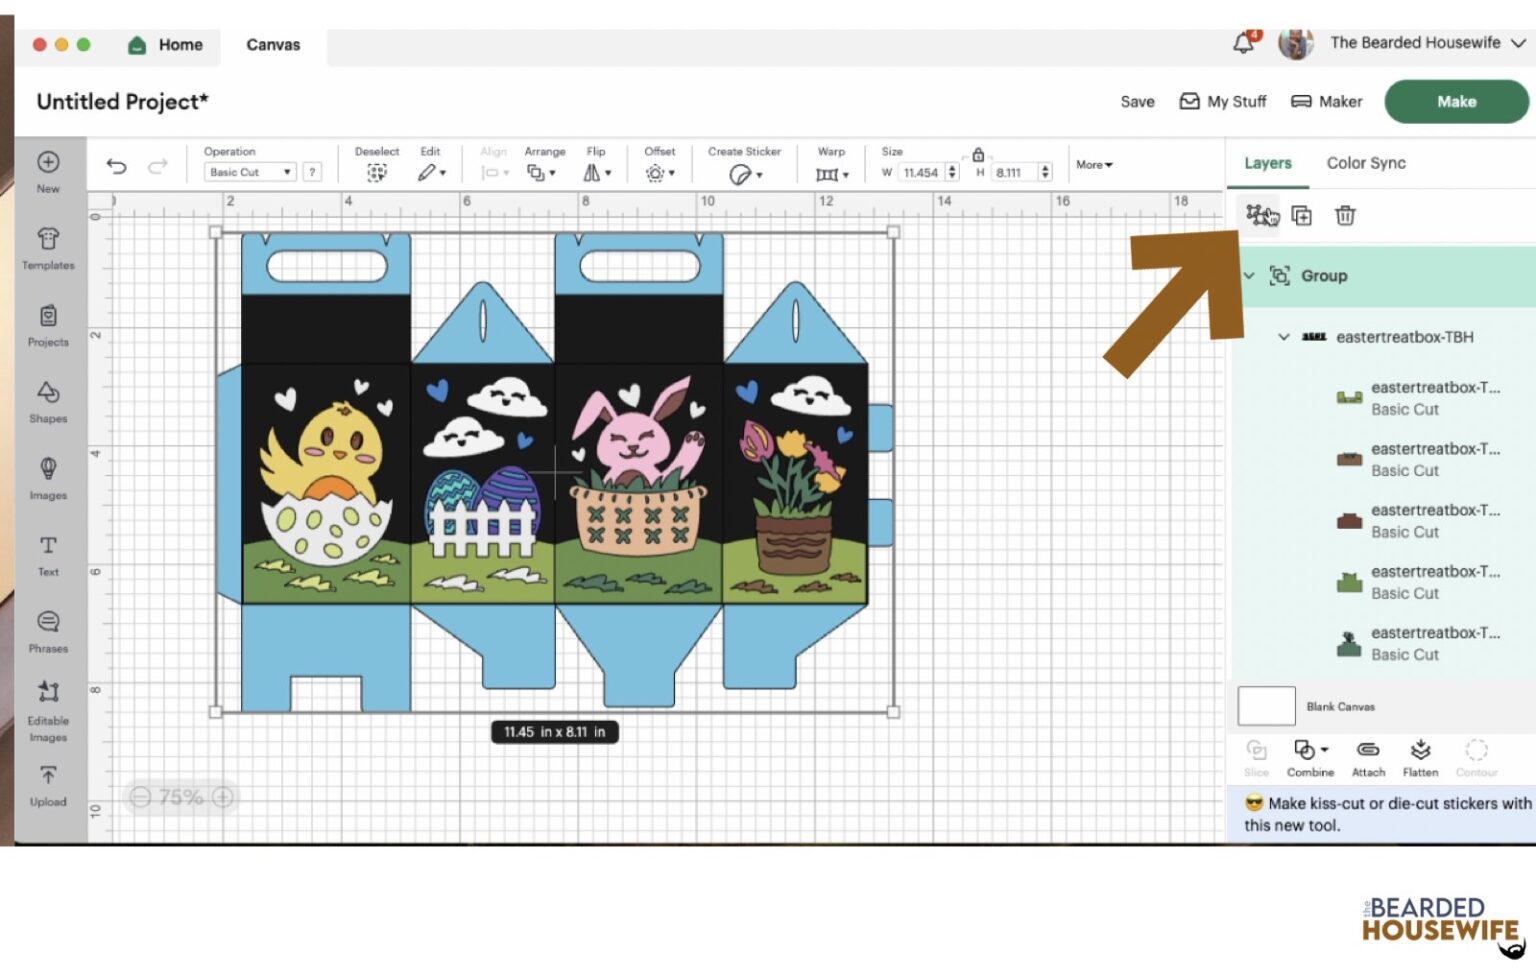1536x976 pixels.
Task: Toggle the size aspect ratio lock
Action: (x=978, y=154)
